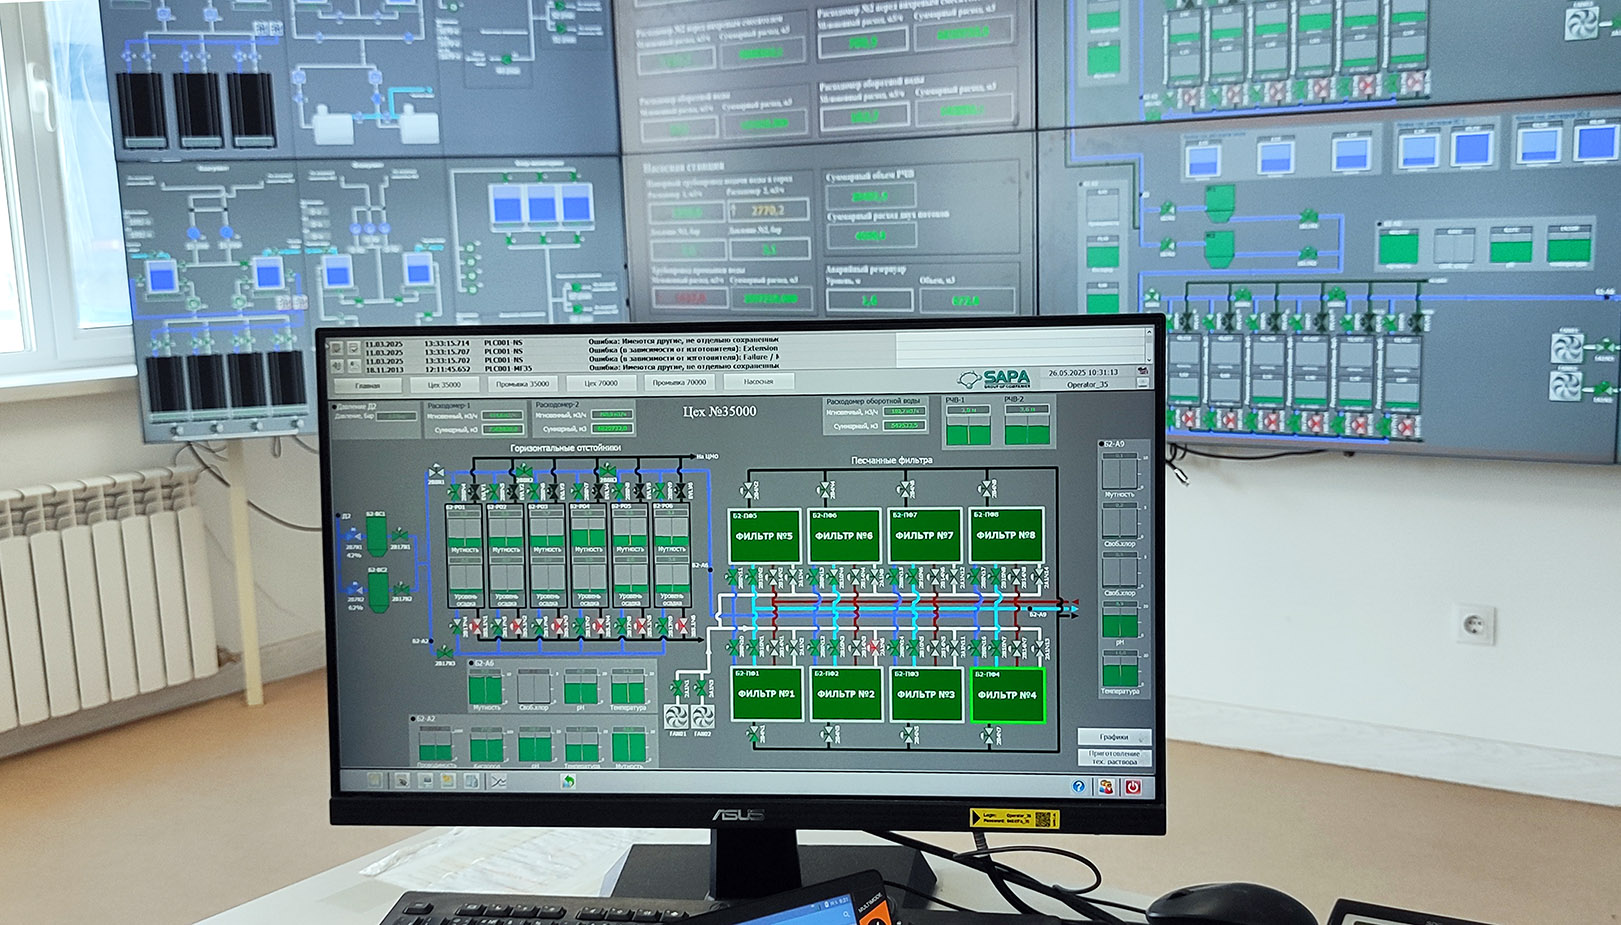Click the blue help question mark icon
The image size is (1621, 925).
pos(1078,786)
